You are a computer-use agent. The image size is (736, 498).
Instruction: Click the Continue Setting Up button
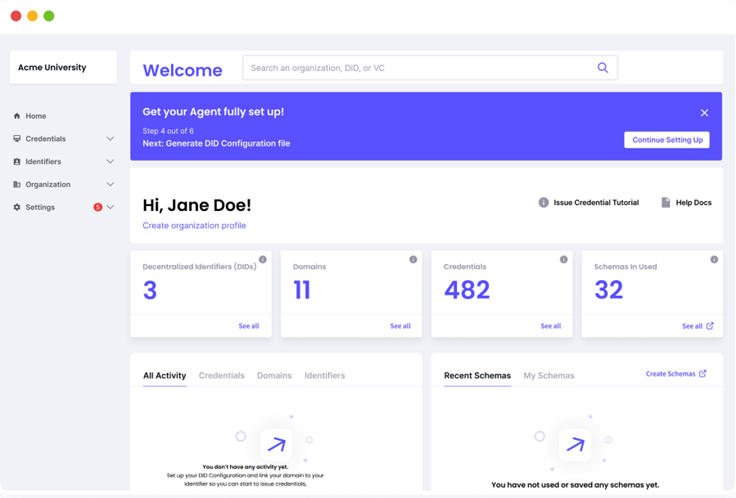coord(667,140)
